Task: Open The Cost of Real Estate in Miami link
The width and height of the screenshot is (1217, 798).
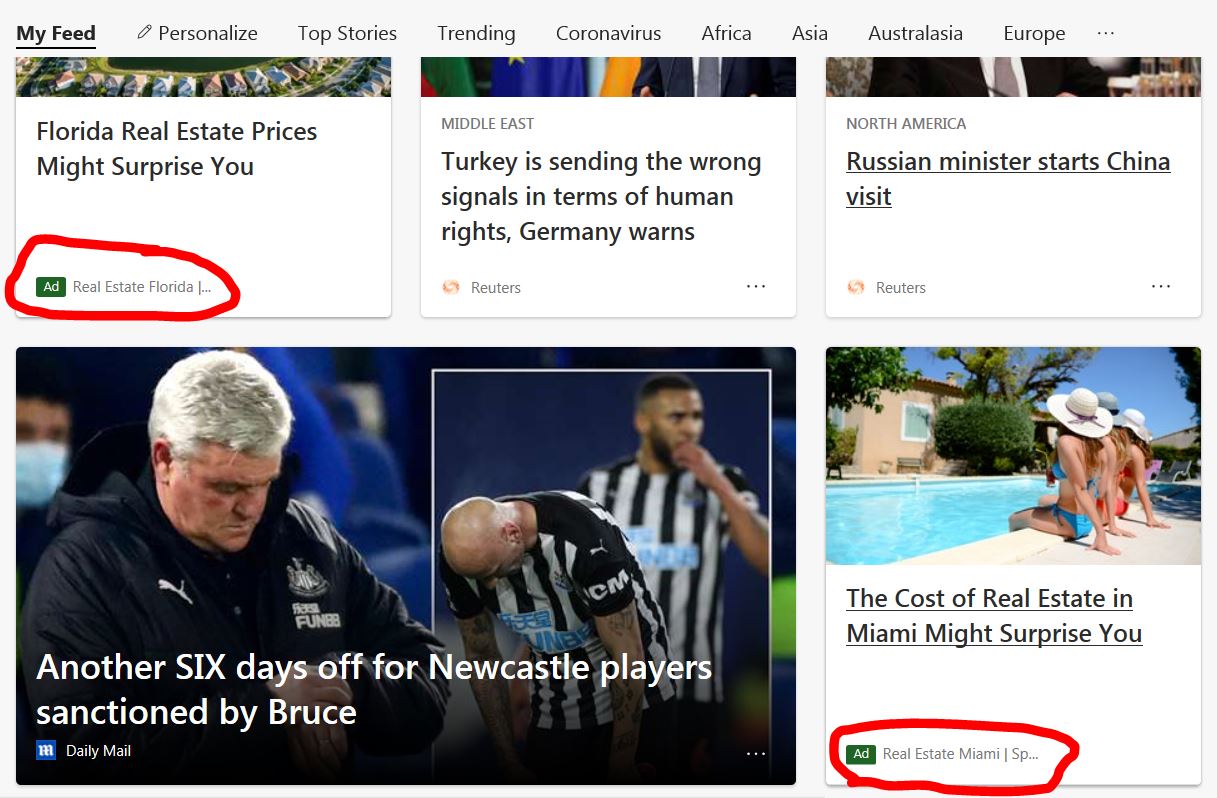Action: 994,616
